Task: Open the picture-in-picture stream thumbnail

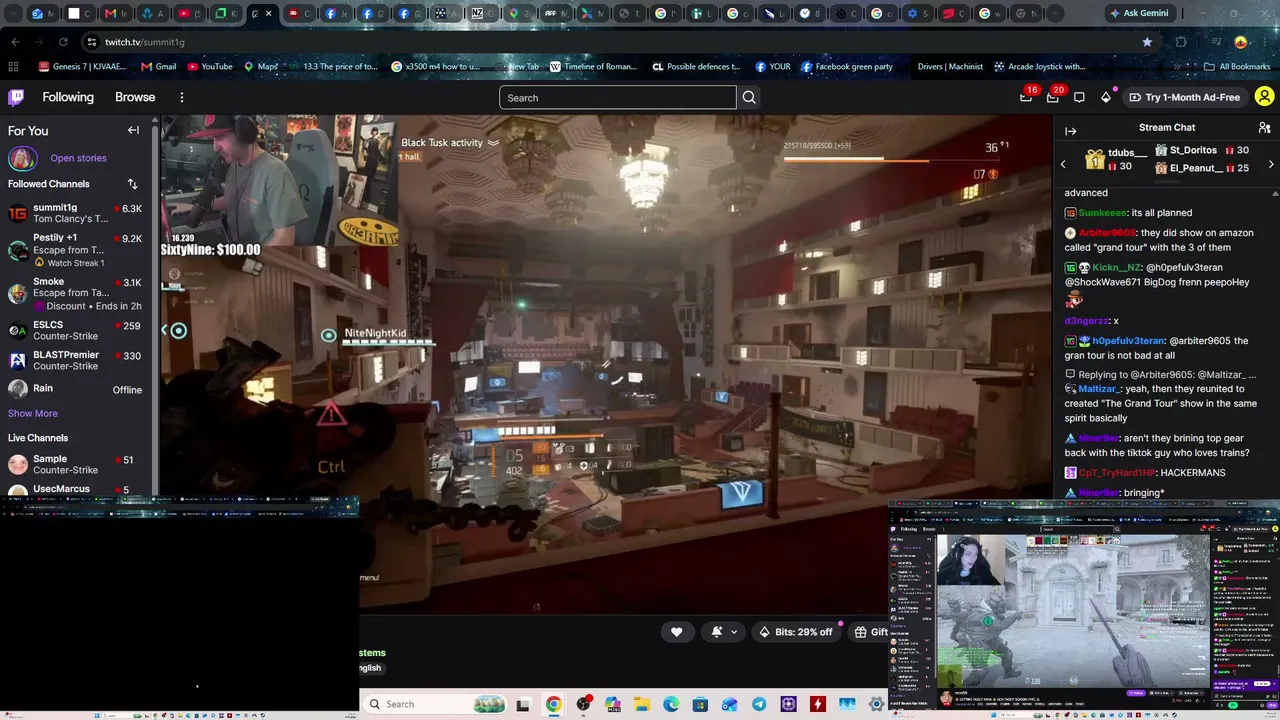Action: coord(1084,610)
